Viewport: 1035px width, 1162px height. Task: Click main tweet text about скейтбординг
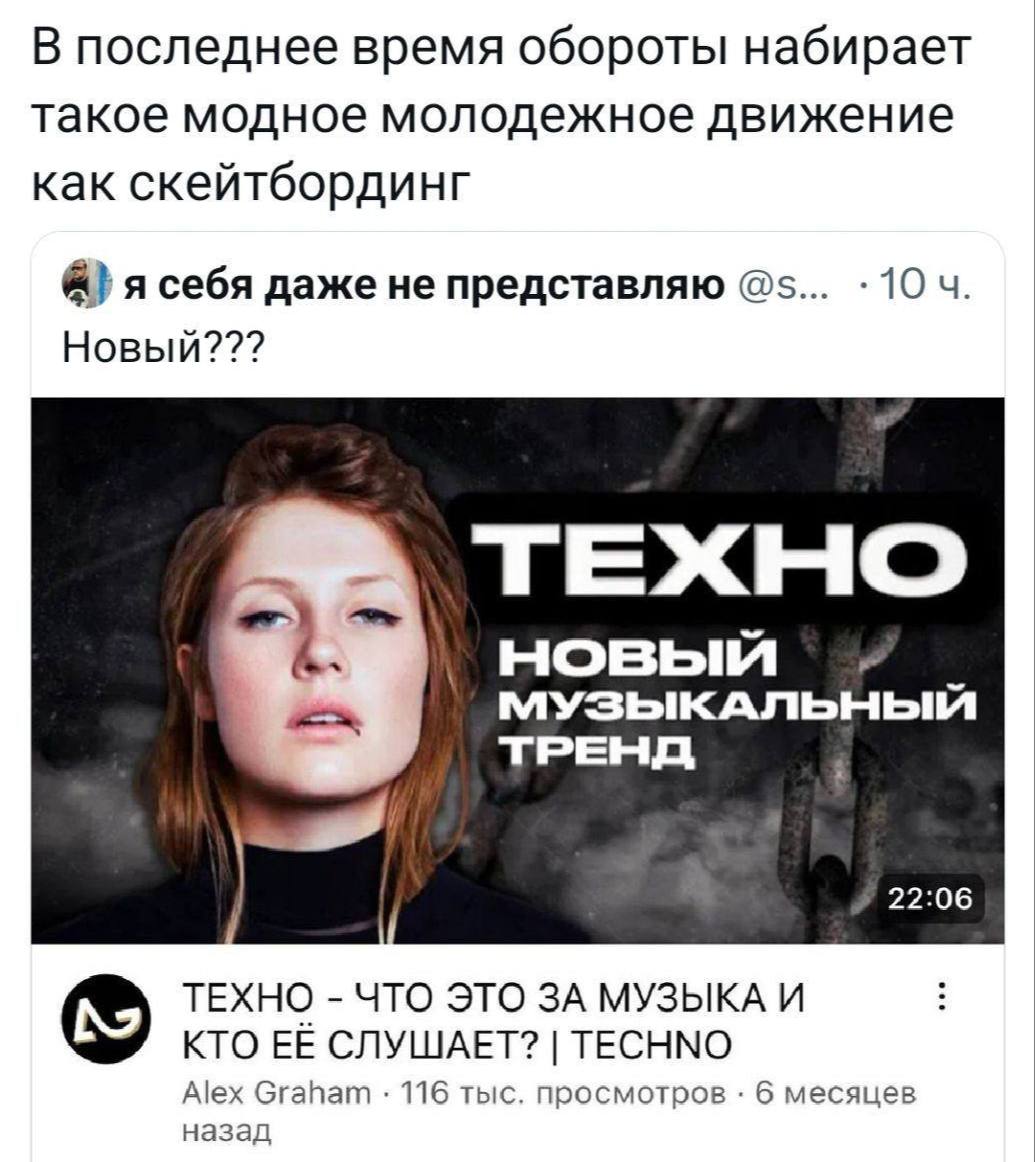click(502, 116)
